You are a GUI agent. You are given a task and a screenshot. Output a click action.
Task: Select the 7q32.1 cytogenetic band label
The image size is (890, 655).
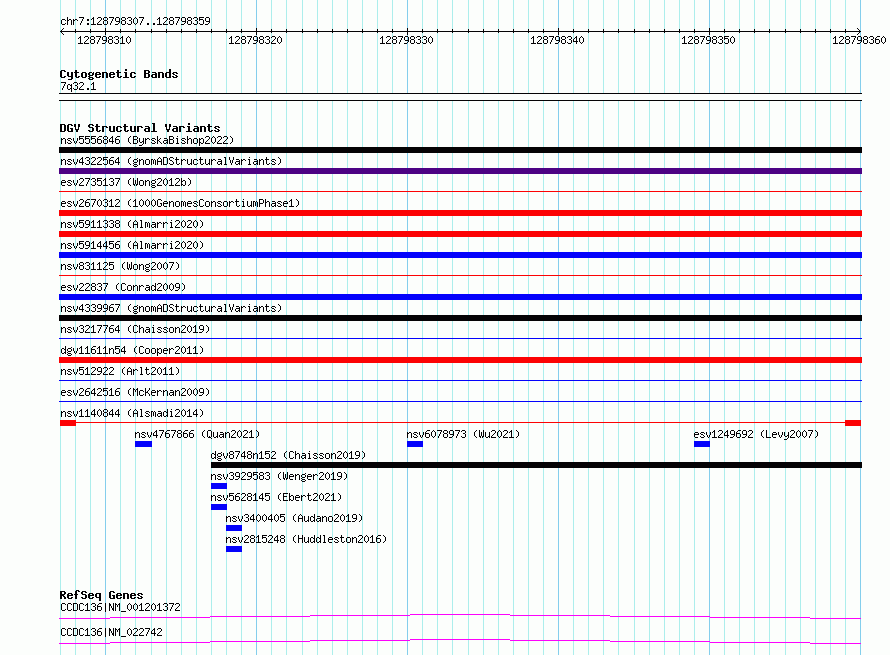[x=78, y=86]
